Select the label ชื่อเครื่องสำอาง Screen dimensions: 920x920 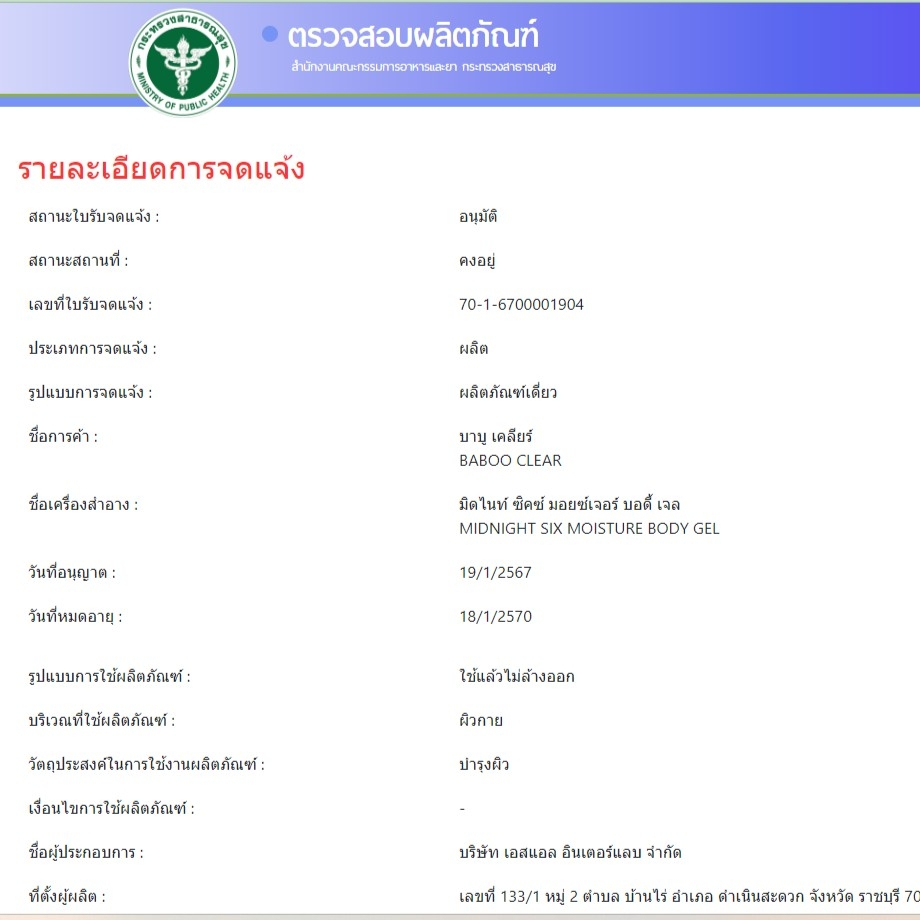[x=83, y=504]
